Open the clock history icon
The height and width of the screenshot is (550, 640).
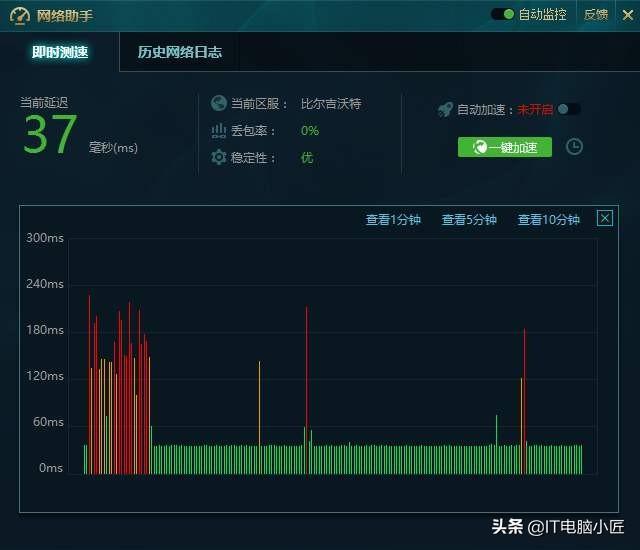[x=574, y=146]
